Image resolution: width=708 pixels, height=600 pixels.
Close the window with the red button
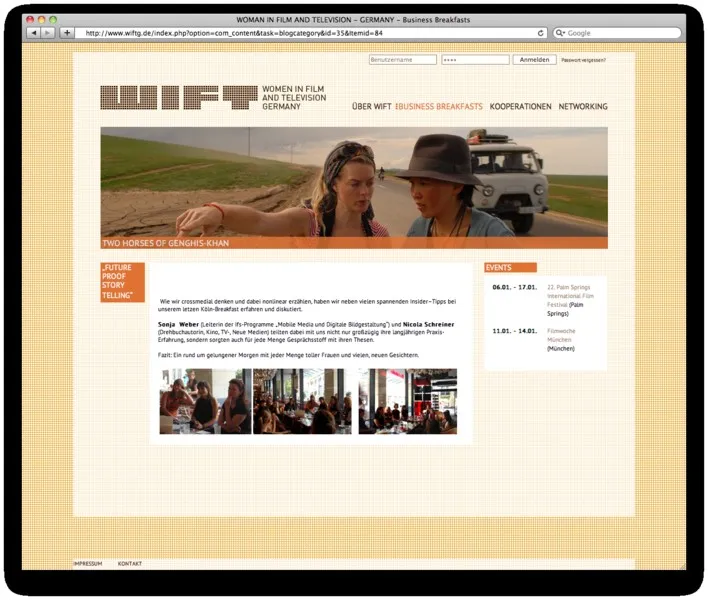tap(30, 19)
